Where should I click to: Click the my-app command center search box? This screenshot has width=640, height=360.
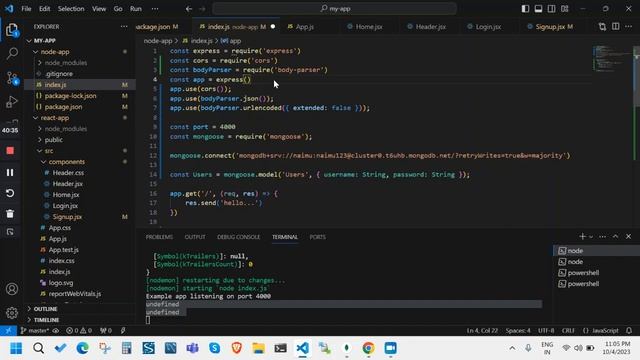coord(334,9)
